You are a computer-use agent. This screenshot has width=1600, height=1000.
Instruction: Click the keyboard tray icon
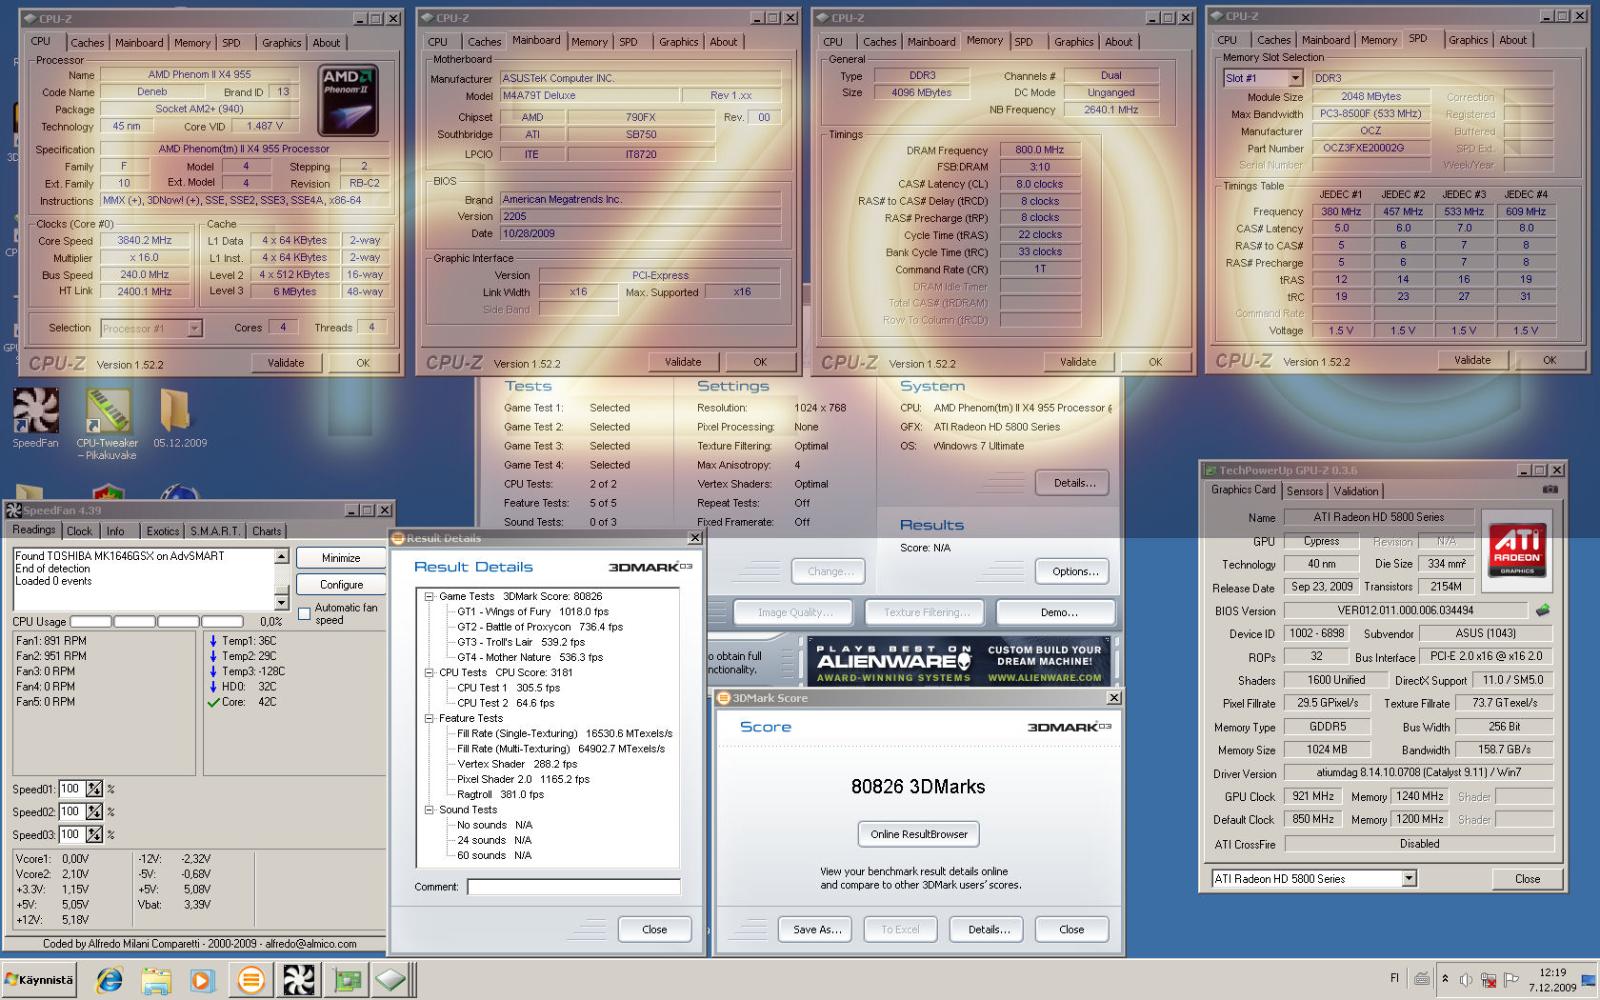(x=1423, y=979)
